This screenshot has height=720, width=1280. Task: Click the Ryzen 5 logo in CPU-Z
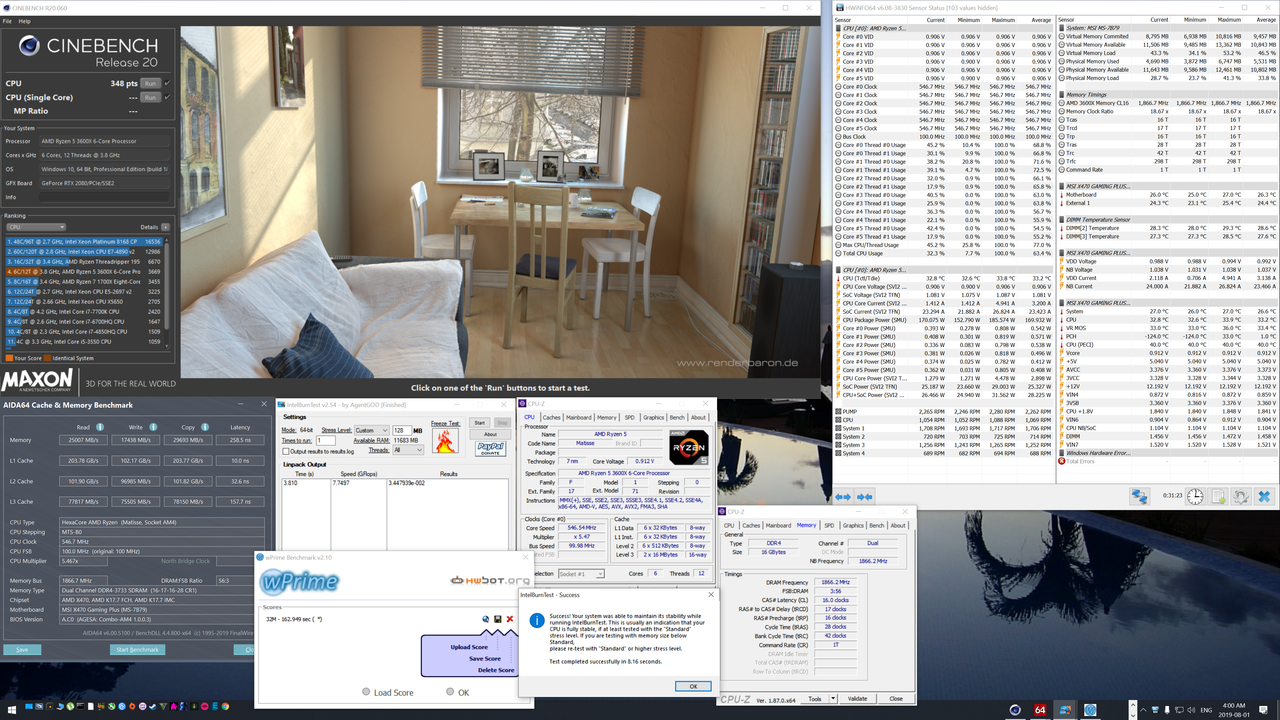pyautogui.click(x=689, y=446)
